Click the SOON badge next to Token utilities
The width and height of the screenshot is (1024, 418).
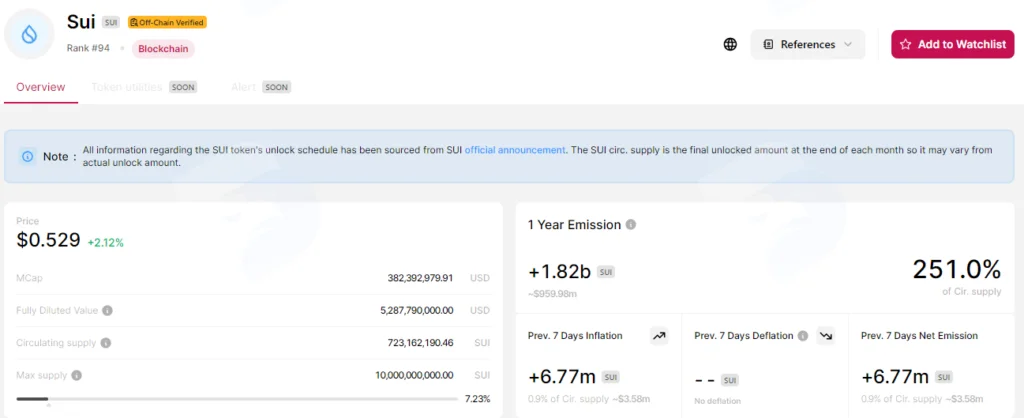(x=184, y=87)
